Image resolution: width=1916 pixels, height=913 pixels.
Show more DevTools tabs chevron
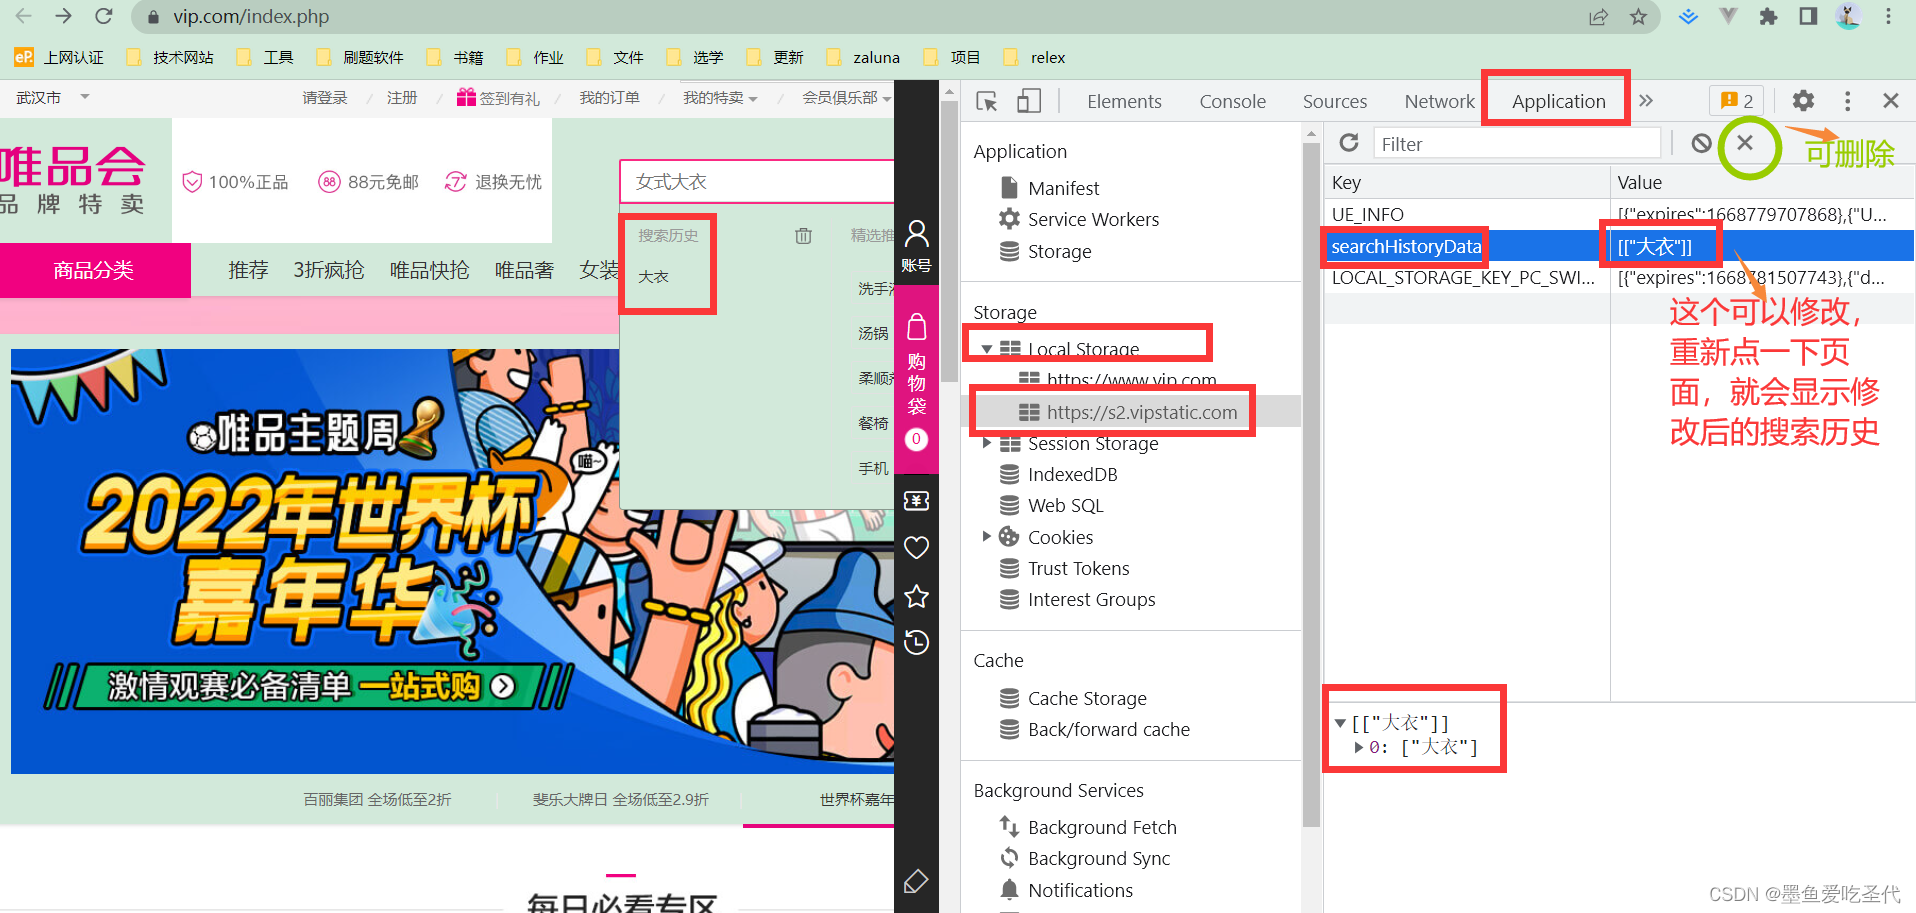[1646, 101]
